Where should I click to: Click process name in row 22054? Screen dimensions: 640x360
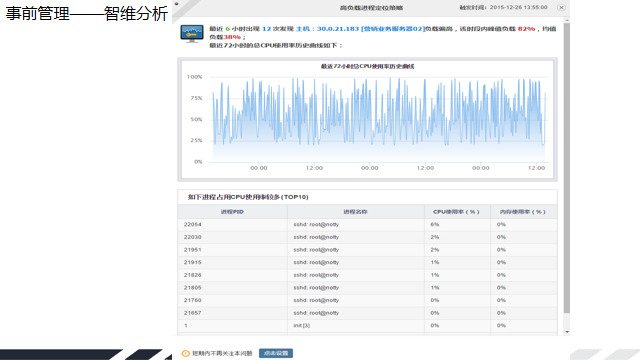pyautogui.click(x=316, y=224)
